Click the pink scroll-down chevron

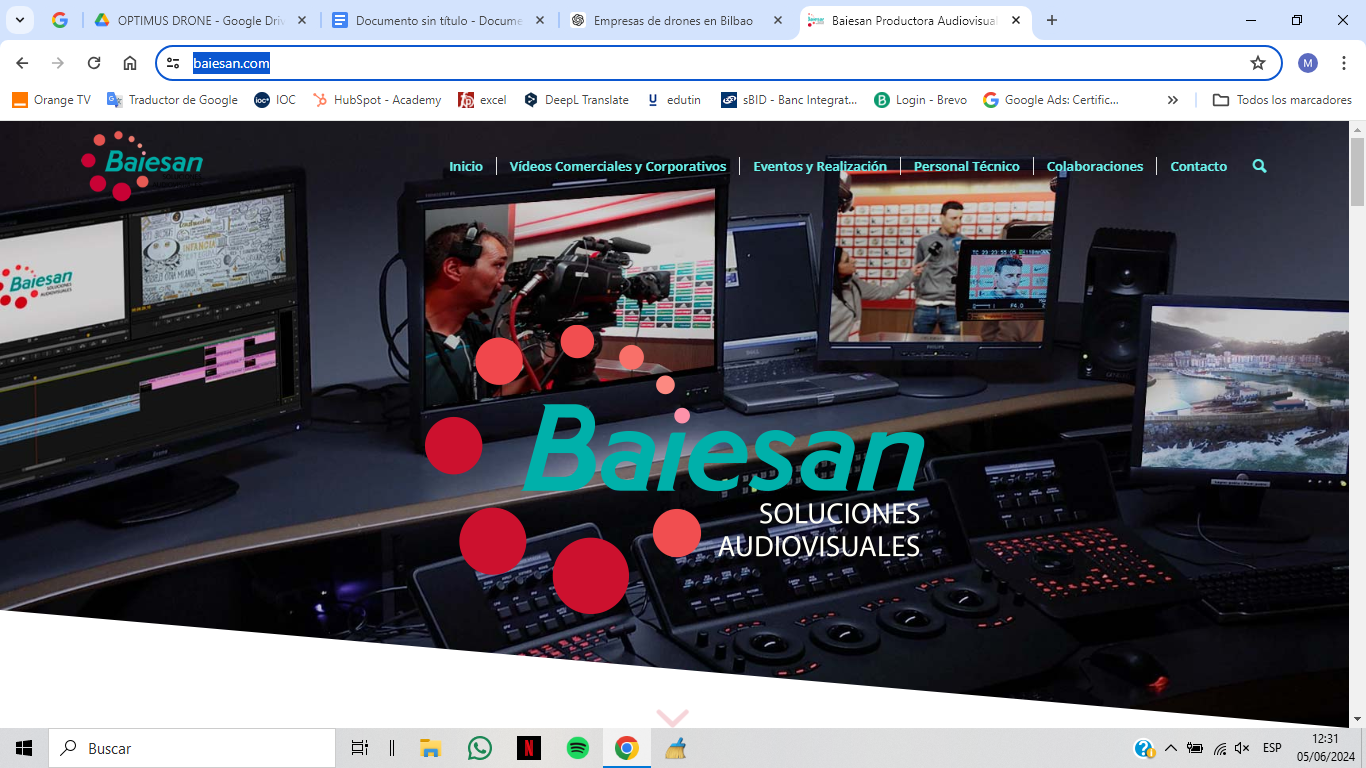pos(672,718)
